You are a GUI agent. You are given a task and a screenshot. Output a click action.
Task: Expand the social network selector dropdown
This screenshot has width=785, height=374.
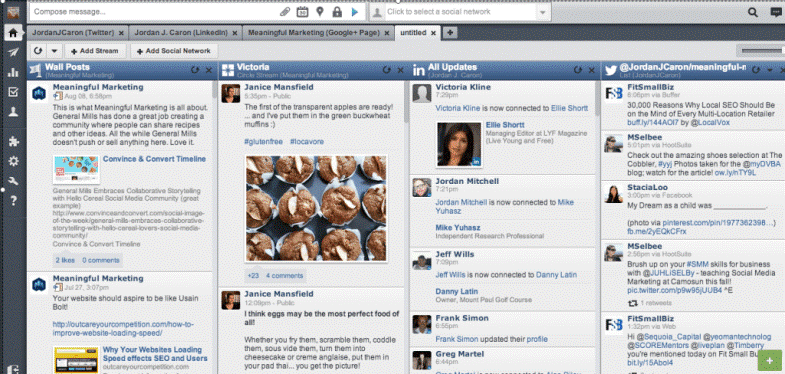tap(542, 12)
